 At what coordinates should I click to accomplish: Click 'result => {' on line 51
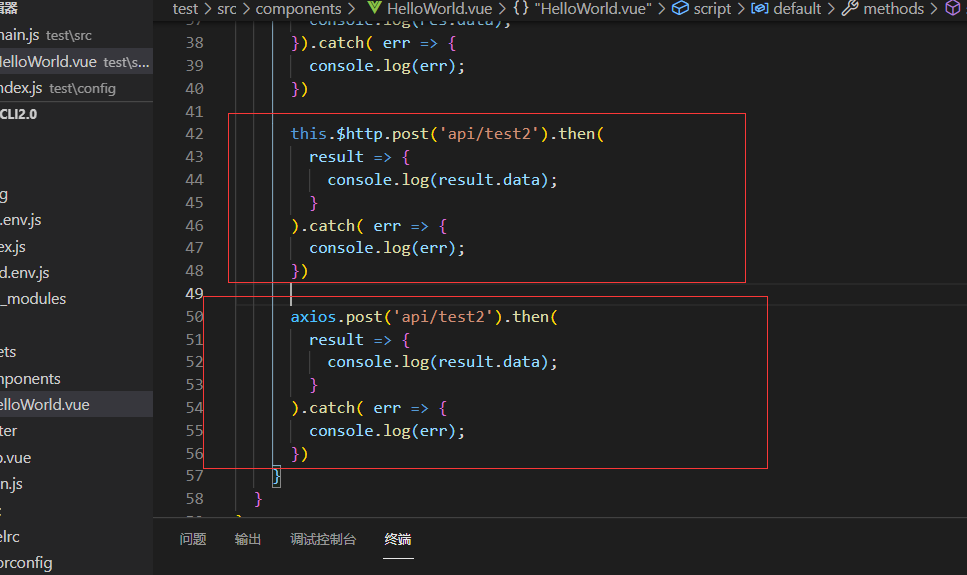[360, 340]
